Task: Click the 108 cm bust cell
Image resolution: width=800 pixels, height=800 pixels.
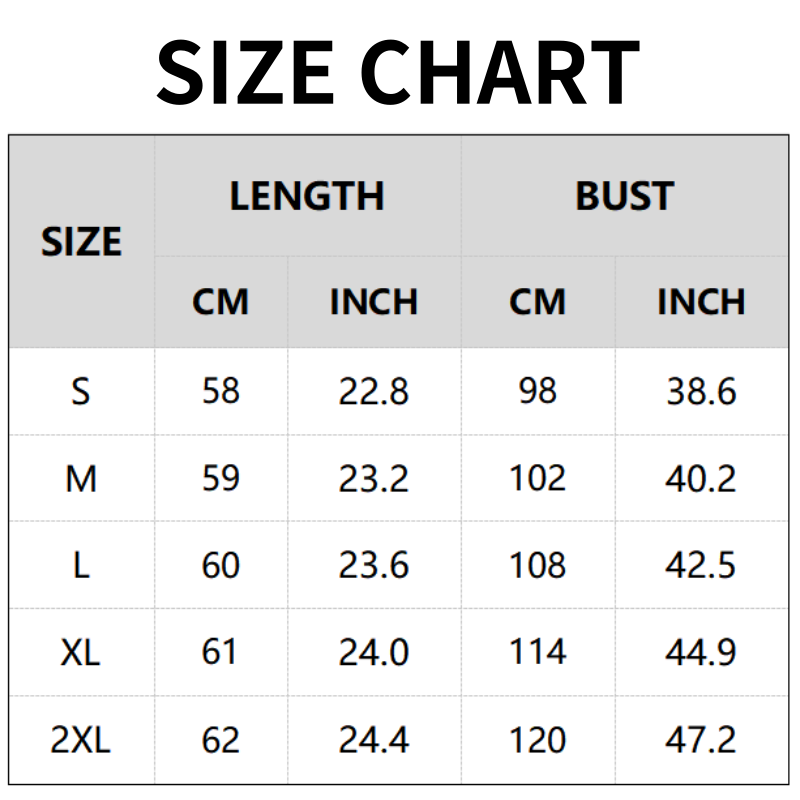Action: (x=537, y=566)
